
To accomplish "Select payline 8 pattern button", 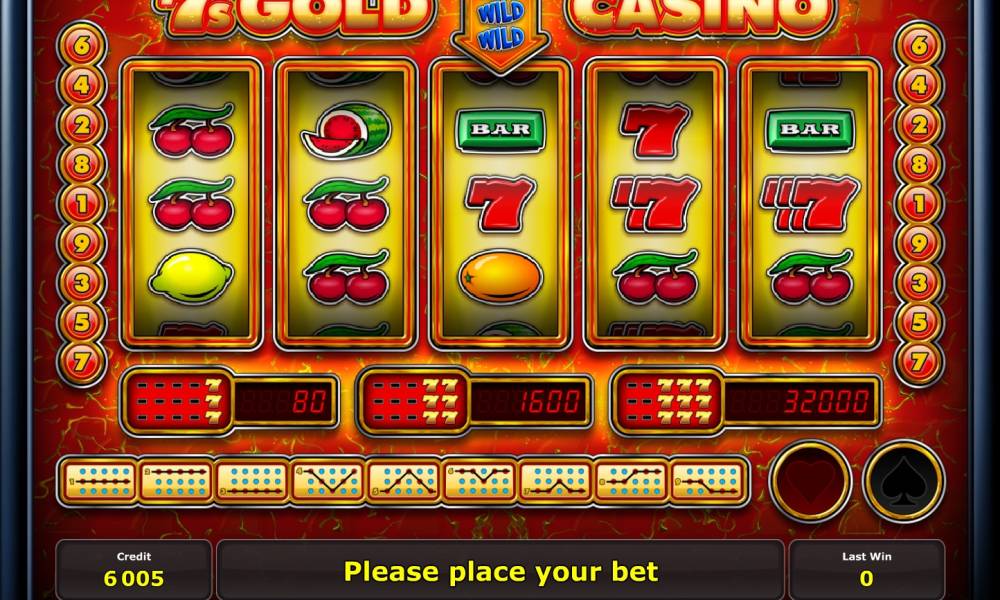I will pos(631,481).
